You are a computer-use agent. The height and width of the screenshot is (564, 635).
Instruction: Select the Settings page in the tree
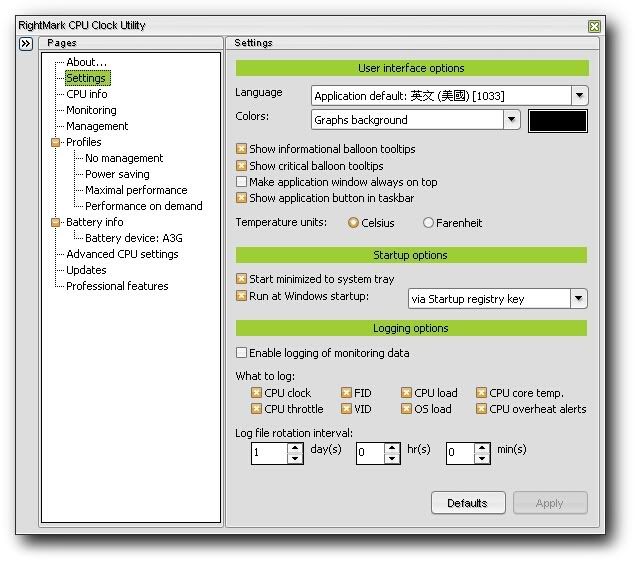point(87,78)
